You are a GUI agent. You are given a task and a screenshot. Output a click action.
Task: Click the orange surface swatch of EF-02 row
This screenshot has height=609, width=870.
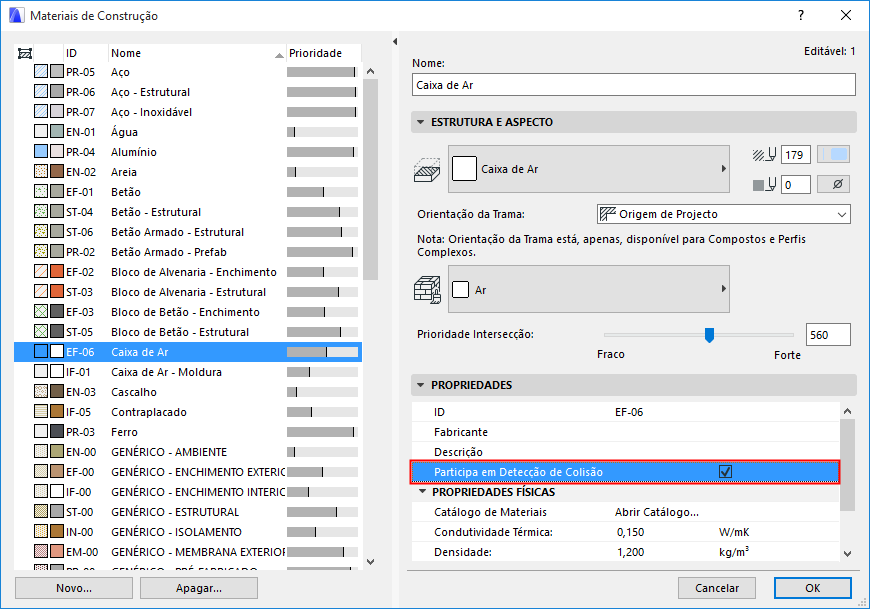[57, 271]
